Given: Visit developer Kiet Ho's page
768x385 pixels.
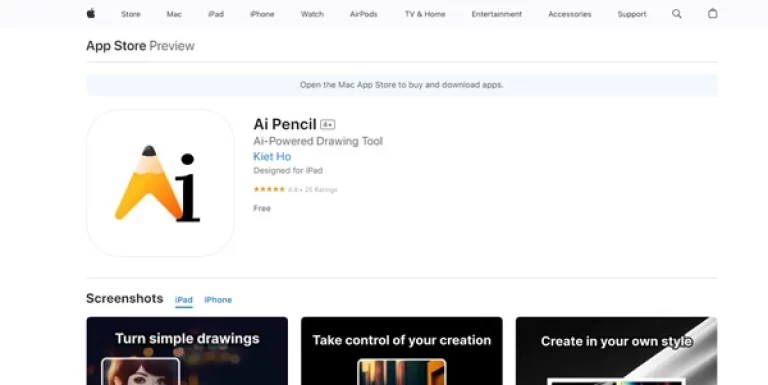Looking at the screenshot, I should point(272,156).
